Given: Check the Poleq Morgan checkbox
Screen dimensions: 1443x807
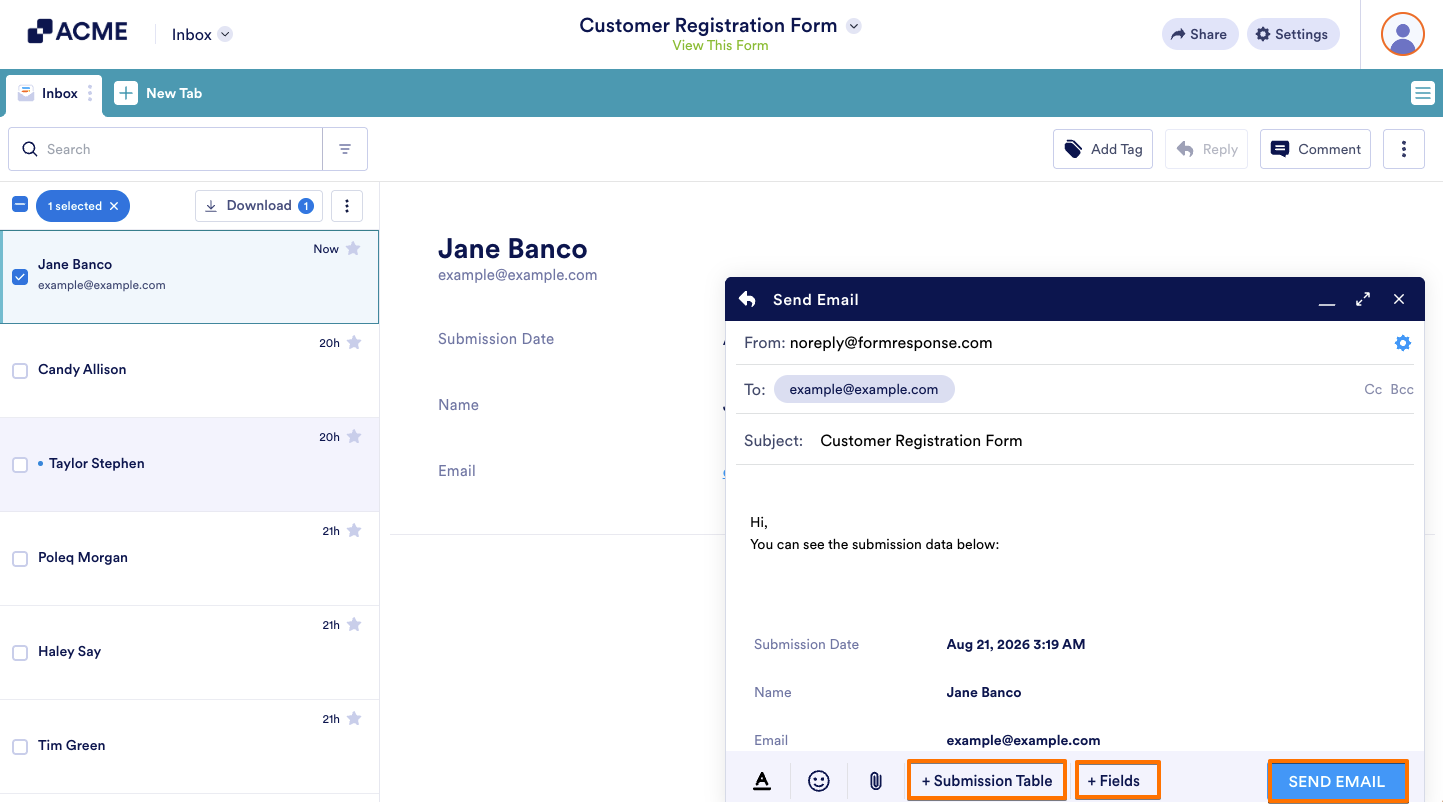Looking at the screenshot, I should coord(20,559).
